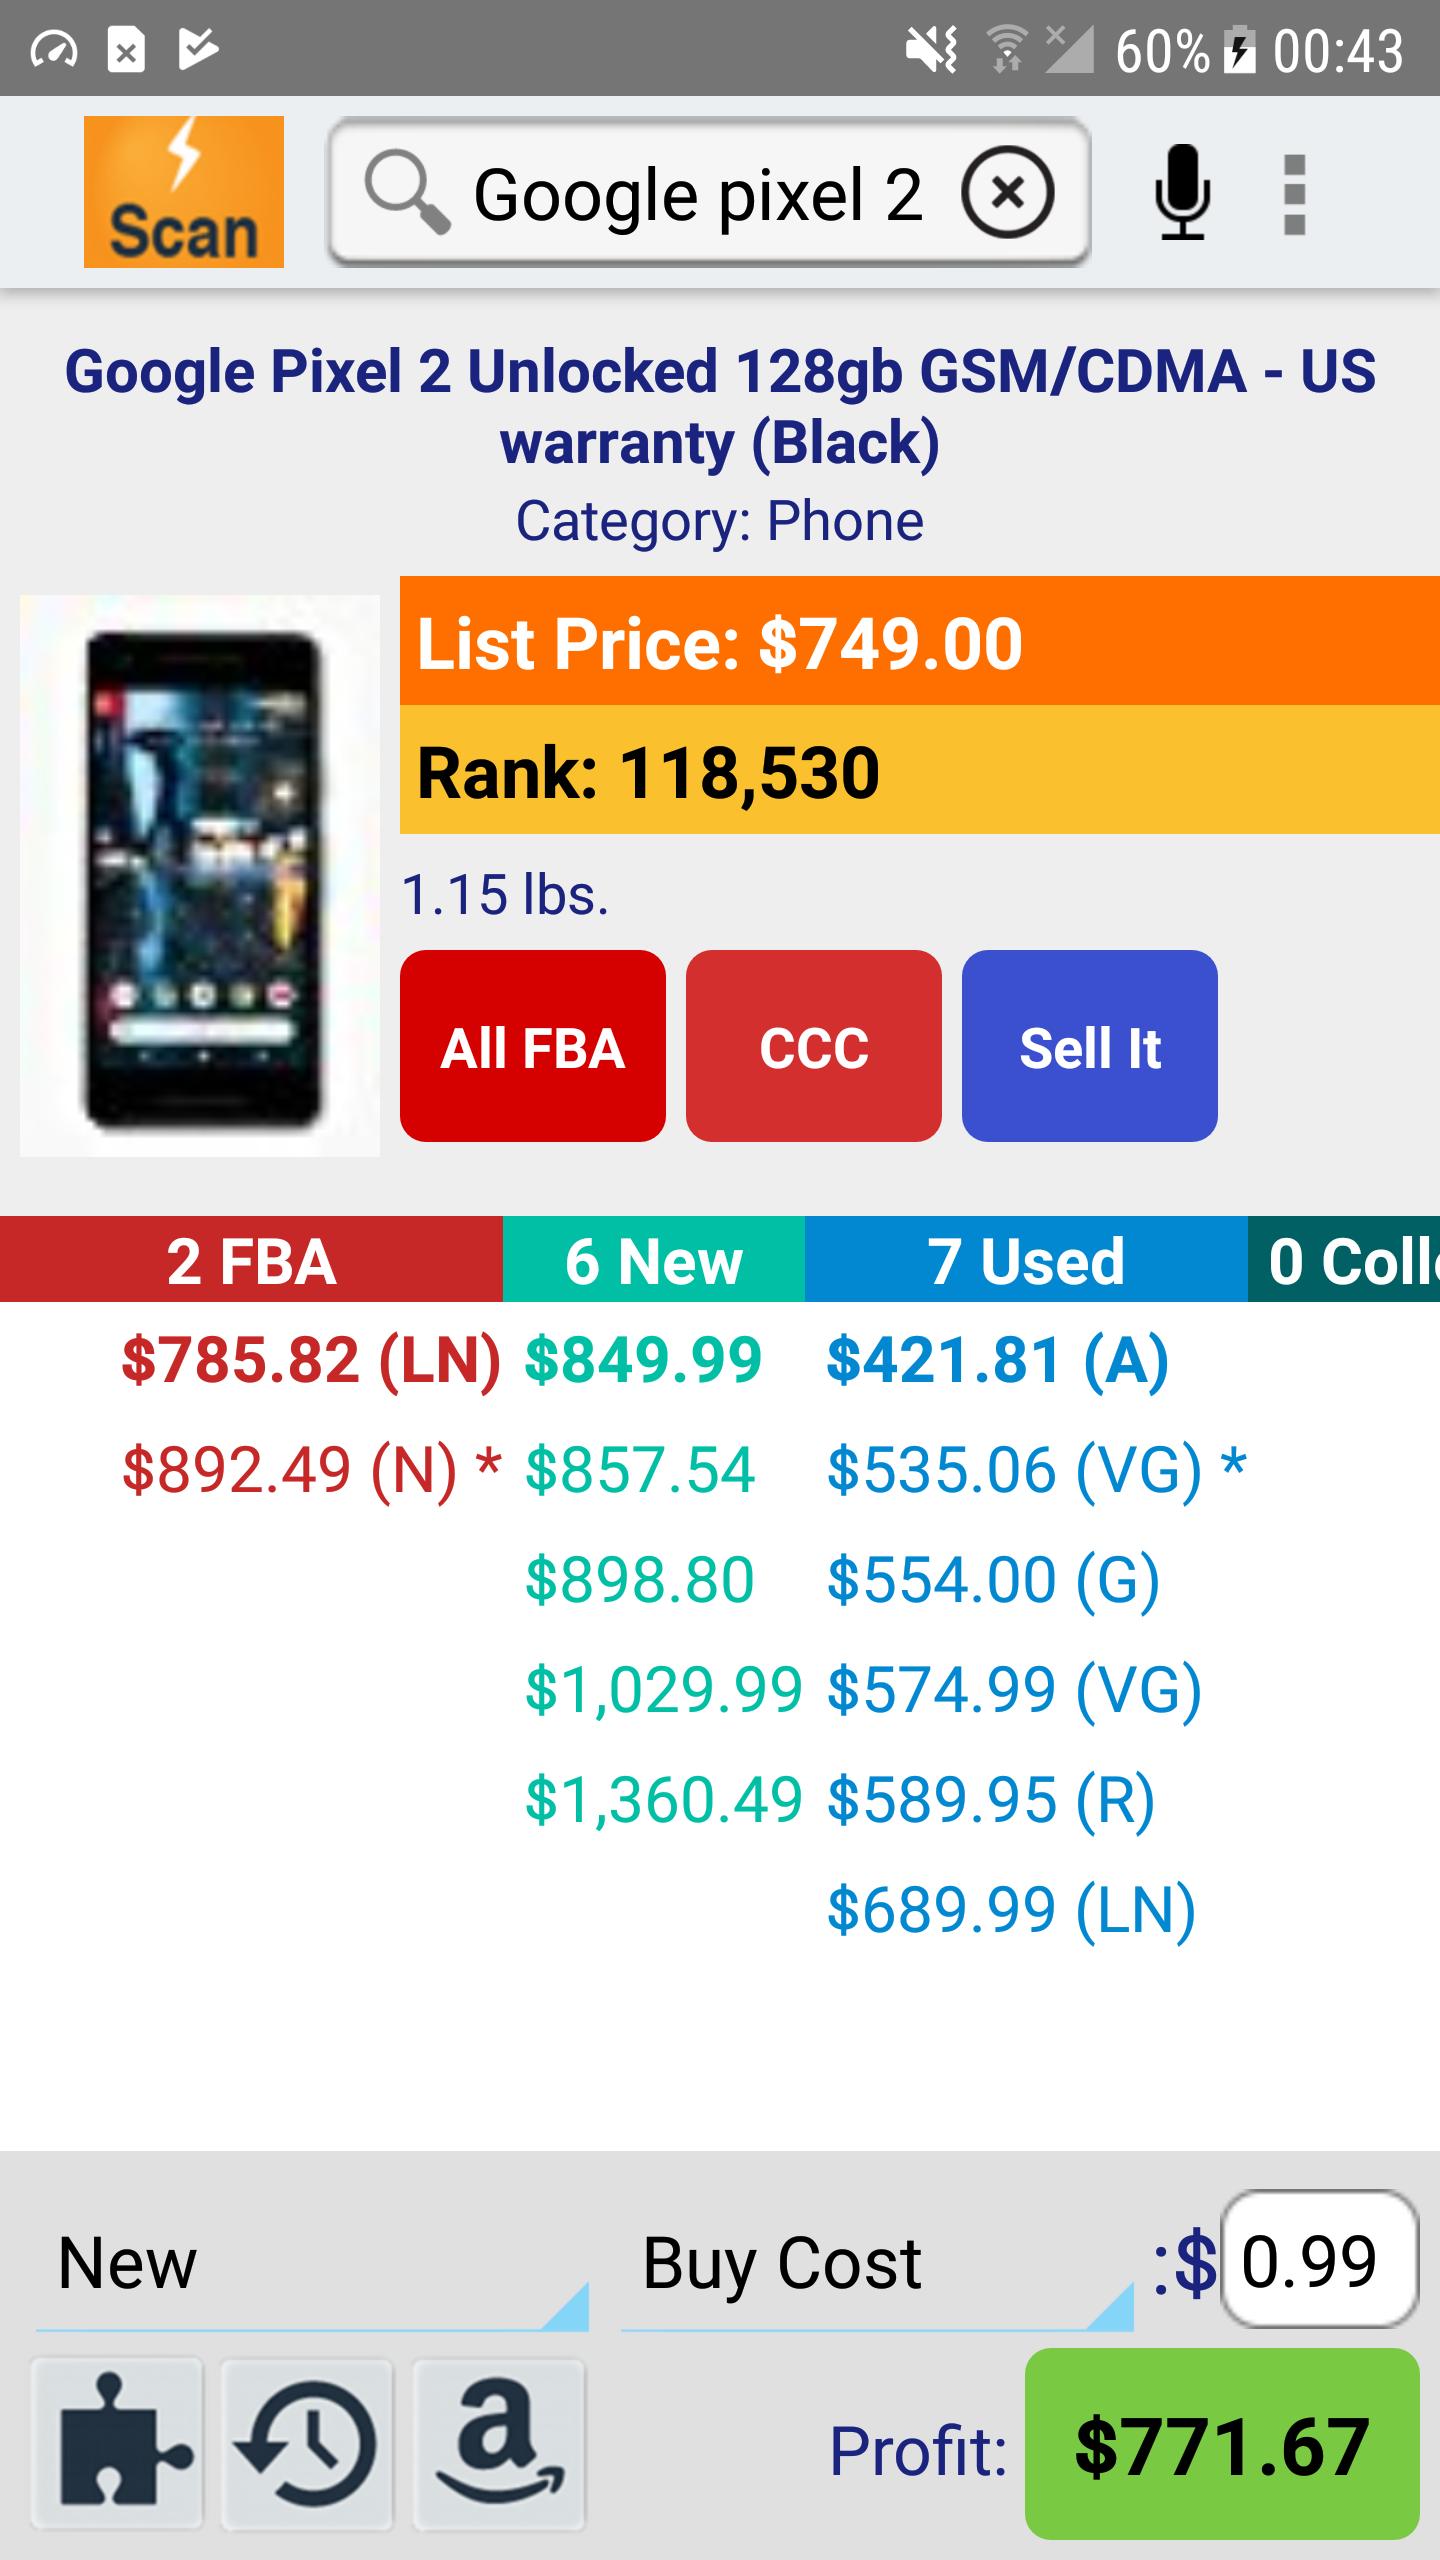Screen dimensions: 1440x2560
Task: Open the three-dot overflow menu
Action: click(1294, 194)
